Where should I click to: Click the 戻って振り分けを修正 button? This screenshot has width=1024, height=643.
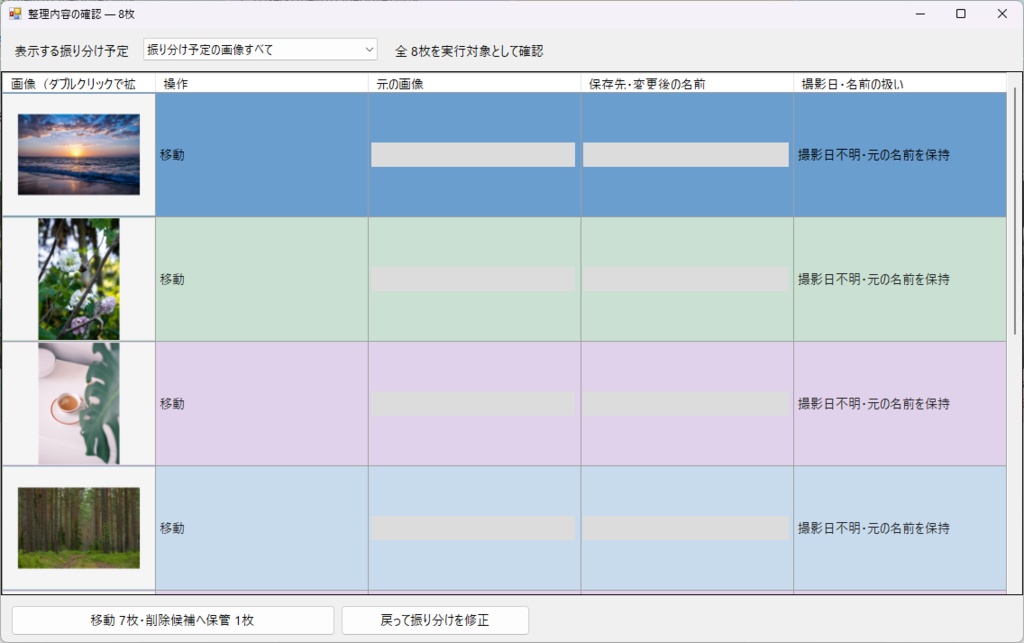point(435,620)
